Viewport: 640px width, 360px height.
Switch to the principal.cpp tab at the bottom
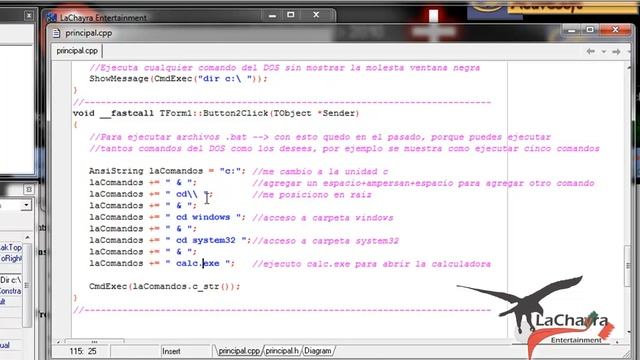(x=239, y=351)
